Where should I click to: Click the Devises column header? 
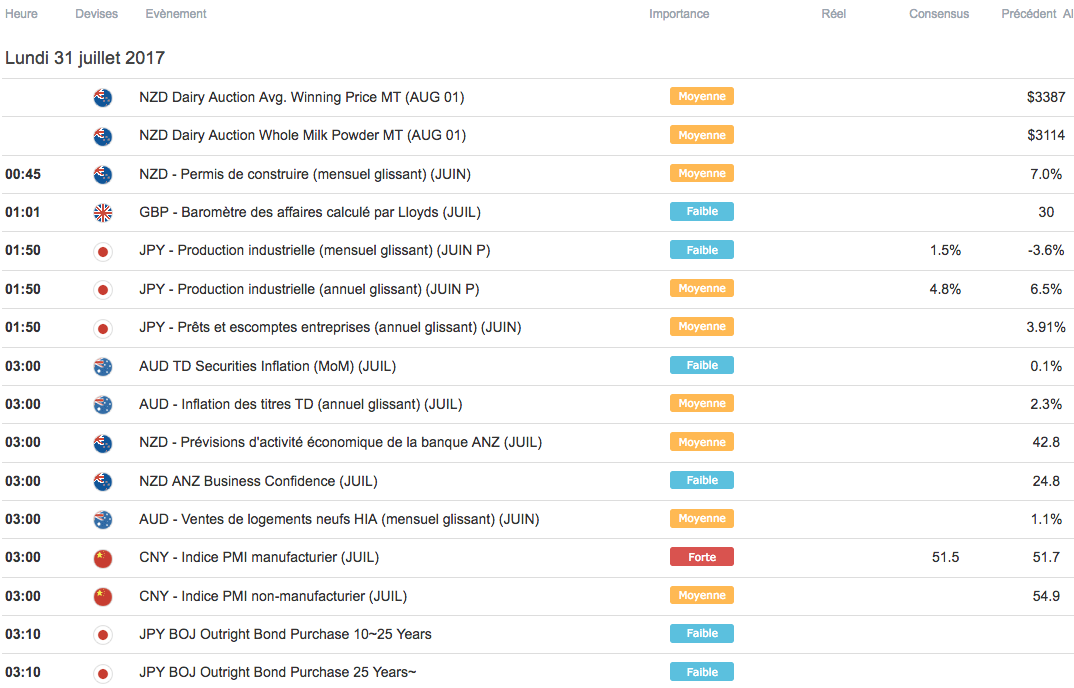tap(96, 14)
